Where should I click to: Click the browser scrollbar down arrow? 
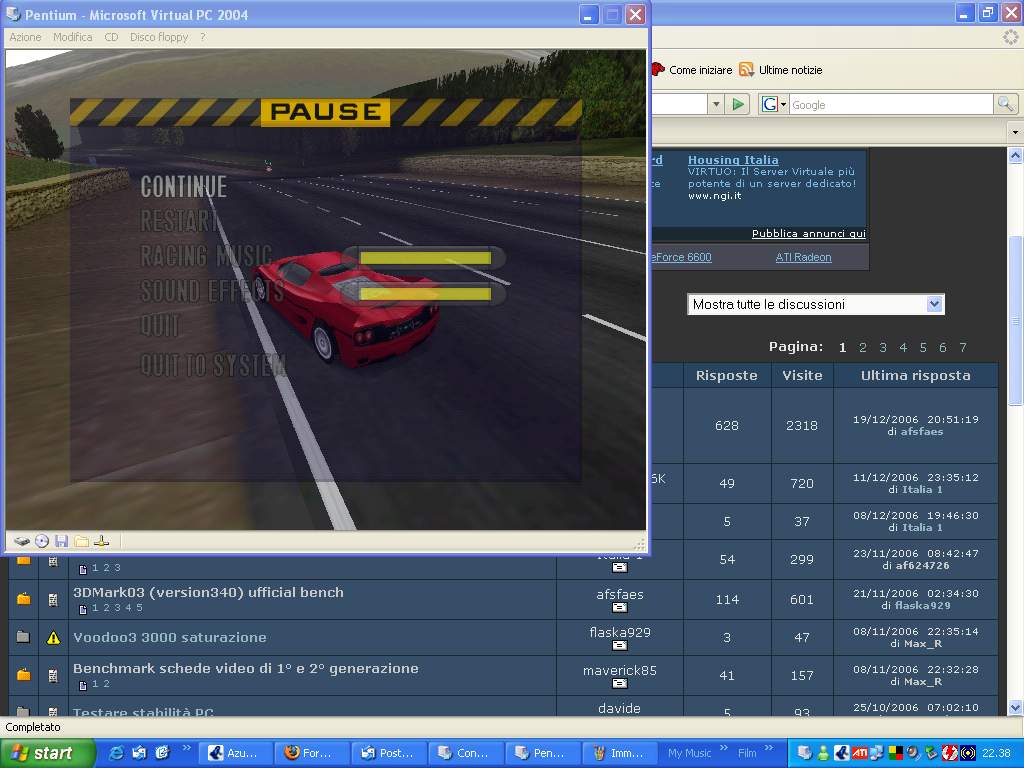[1016, 707]
